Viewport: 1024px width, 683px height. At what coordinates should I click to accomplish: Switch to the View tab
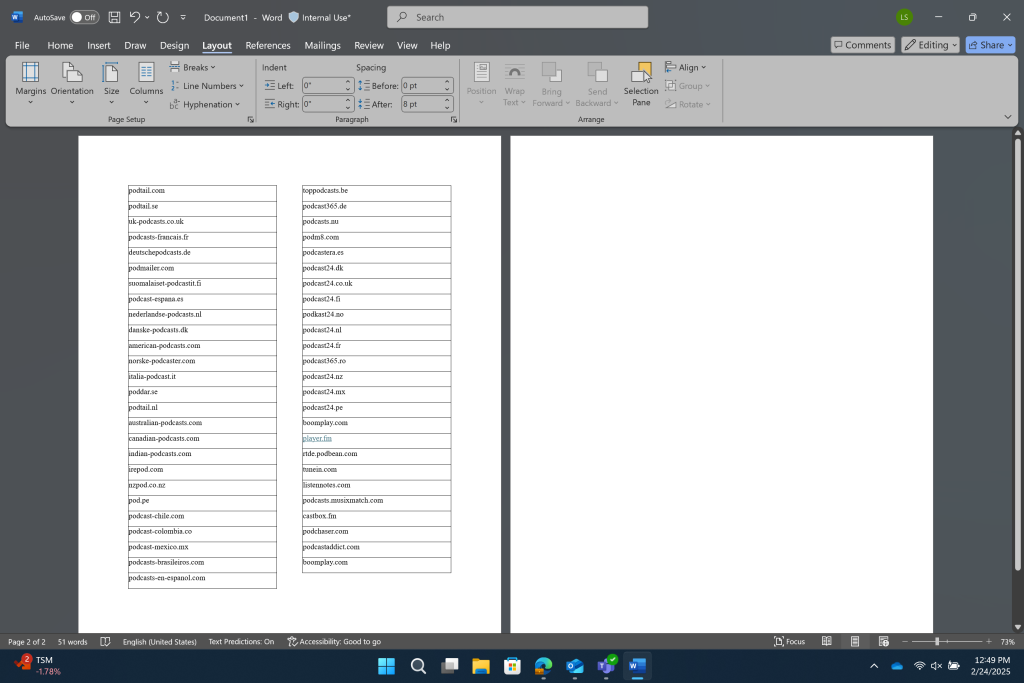[407, 45]
